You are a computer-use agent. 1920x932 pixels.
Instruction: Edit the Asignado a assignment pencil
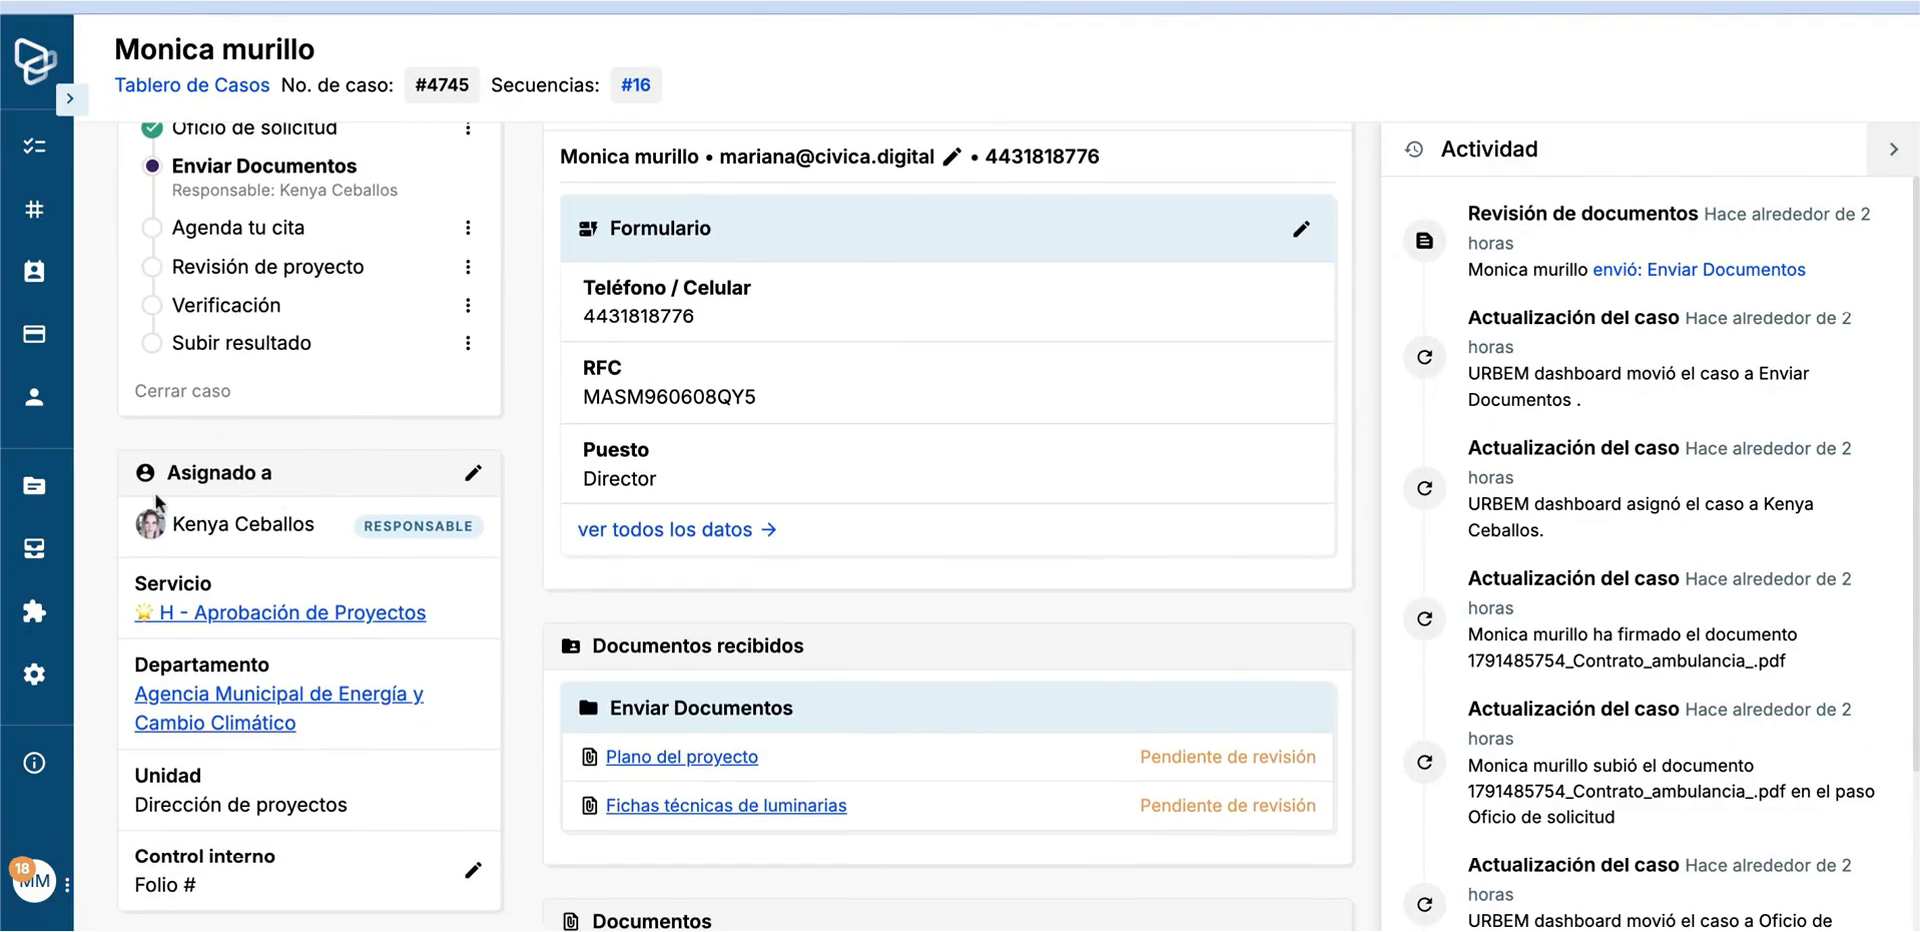473,473
